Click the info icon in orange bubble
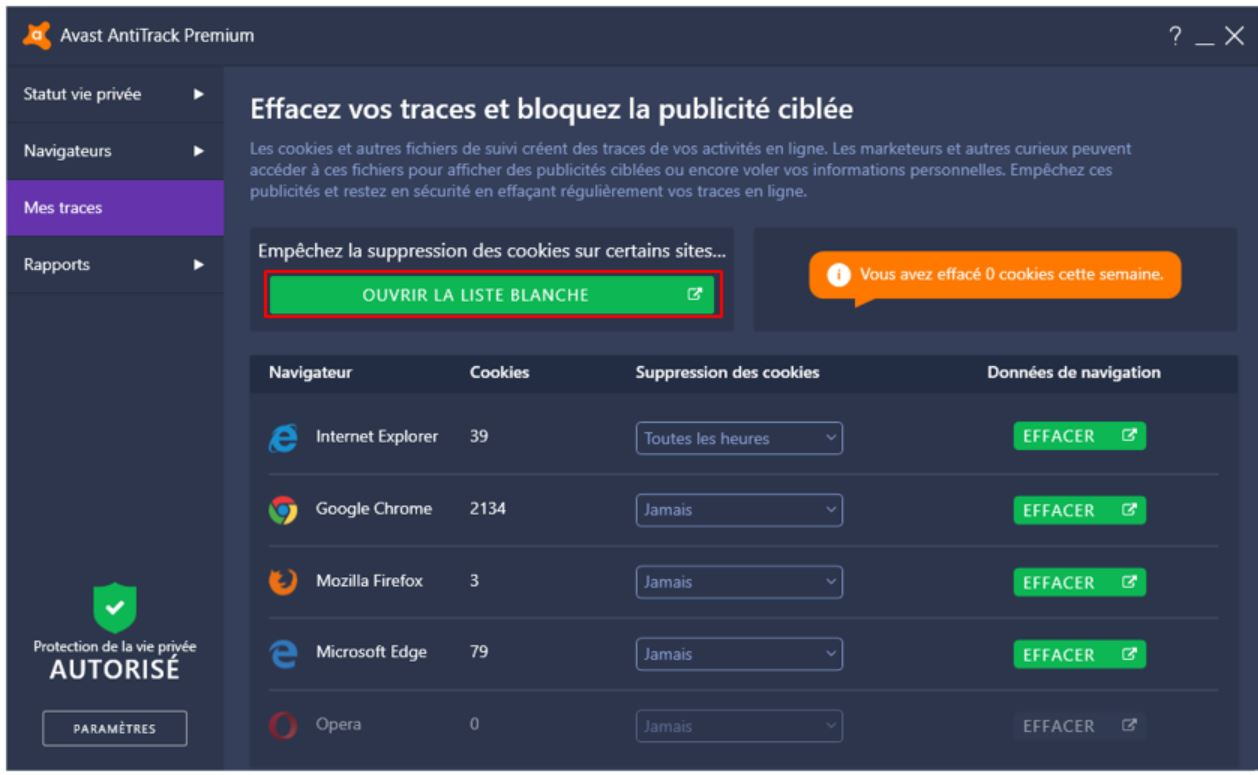1258x775 pixels. 841,276
